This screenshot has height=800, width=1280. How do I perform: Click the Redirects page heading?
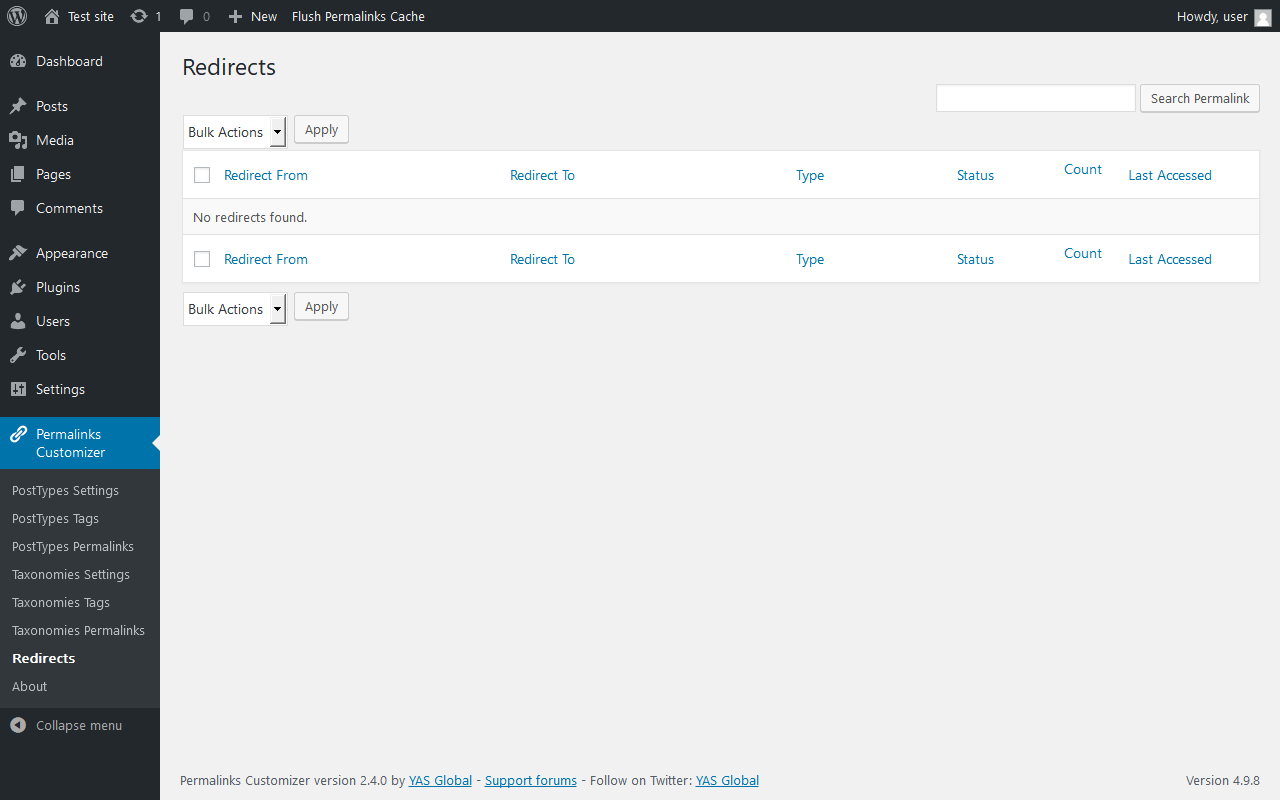(x=229, y=67)
